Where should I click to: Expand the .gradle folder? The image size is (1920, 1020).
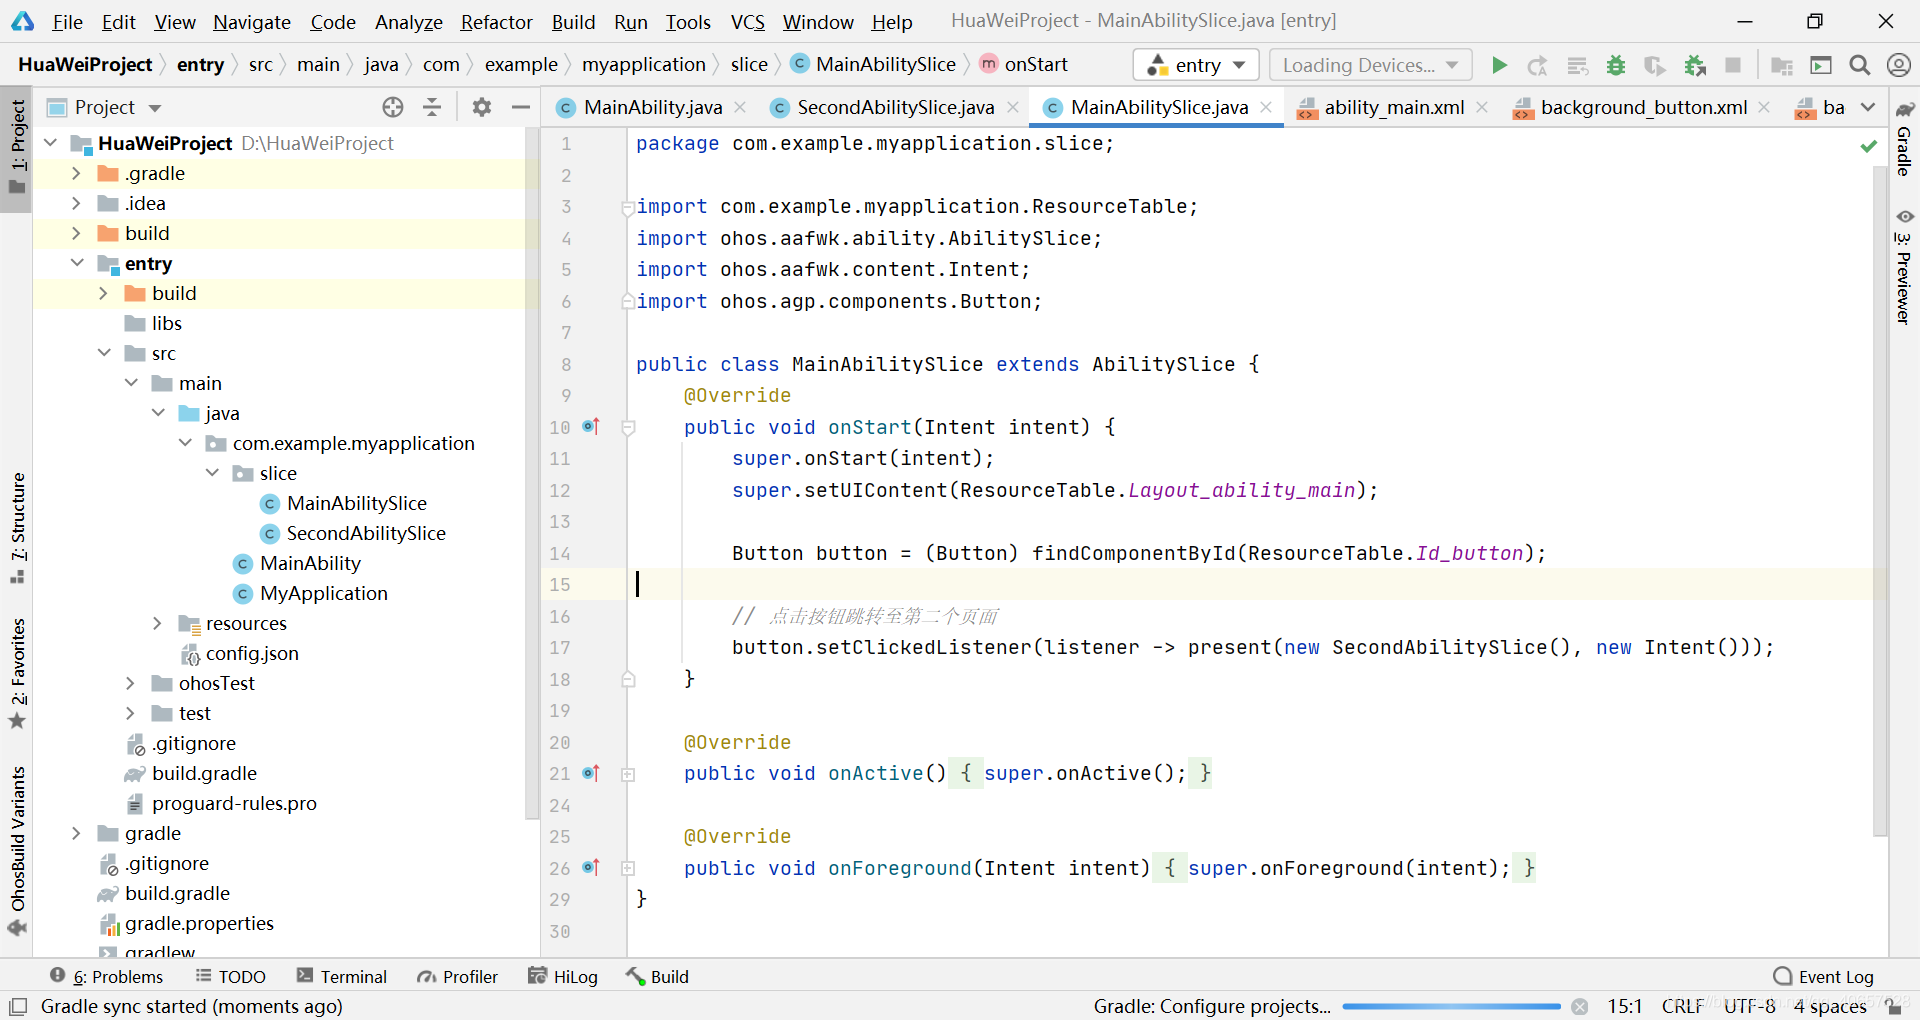(76, 173)
